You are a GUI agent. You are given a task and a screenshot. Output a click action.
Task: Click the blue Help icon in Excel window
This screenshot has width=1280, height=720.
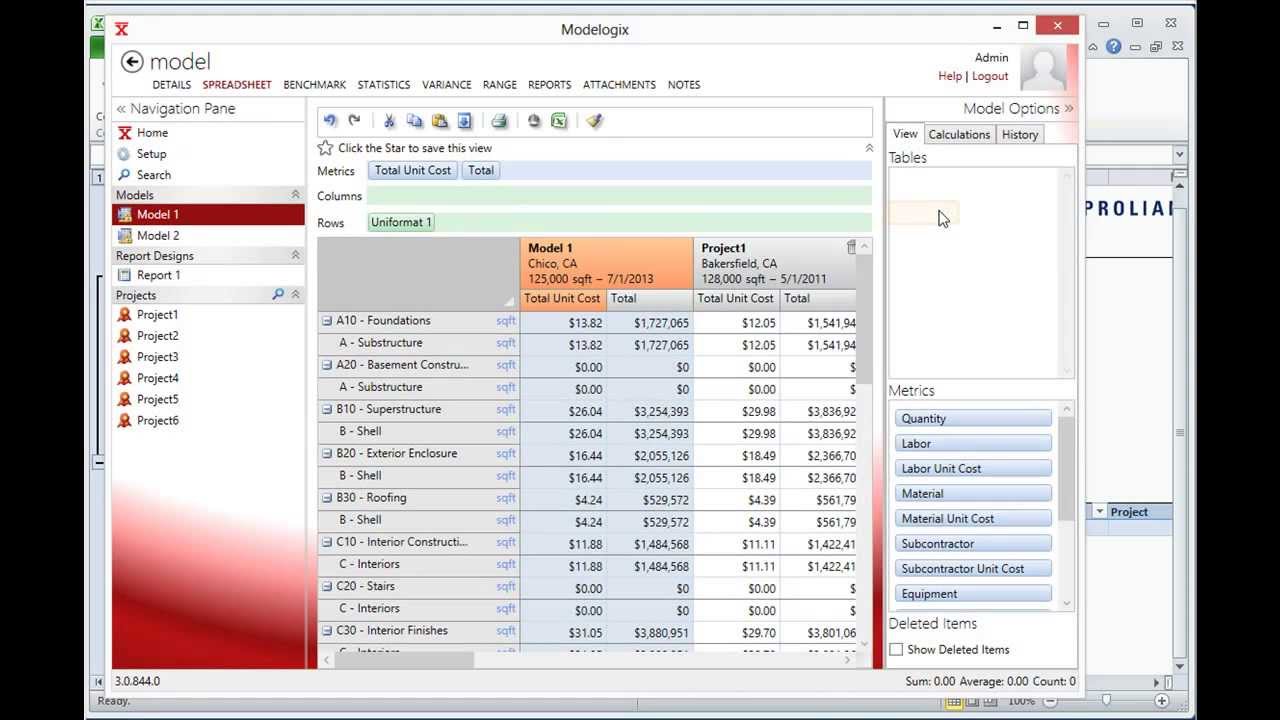[1113, 46]
